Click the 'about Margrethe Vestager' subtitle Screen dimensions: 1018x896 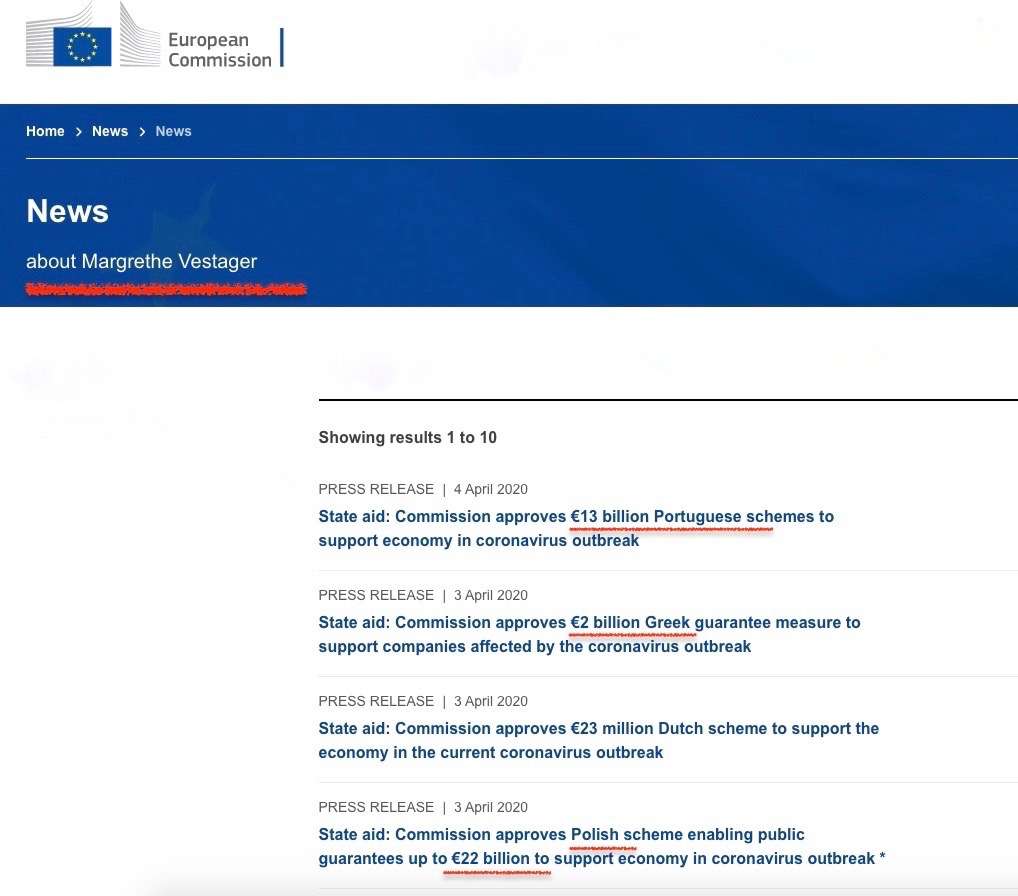click(x=142, y=261)
